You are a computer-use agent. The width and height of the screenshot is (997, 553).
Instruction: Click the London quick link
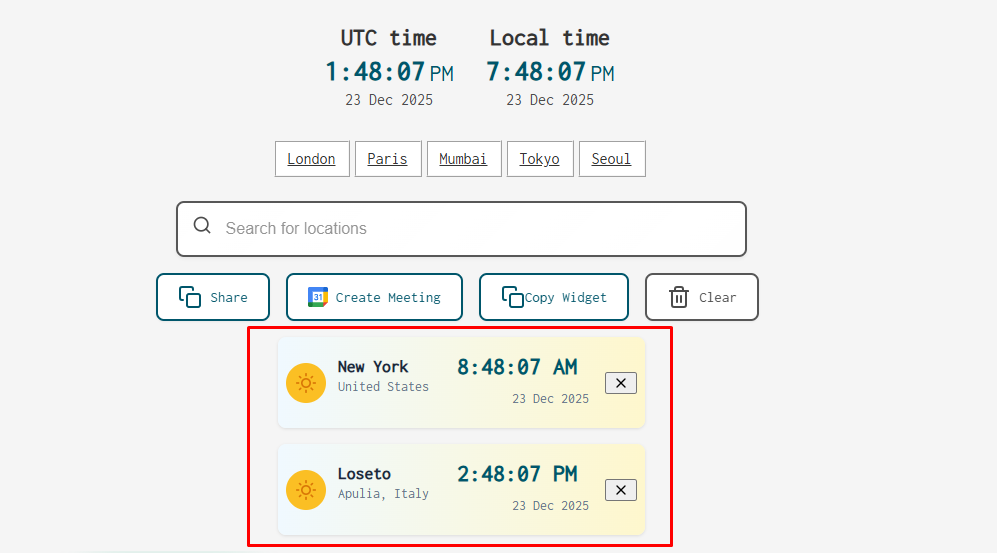coord(312,159)
